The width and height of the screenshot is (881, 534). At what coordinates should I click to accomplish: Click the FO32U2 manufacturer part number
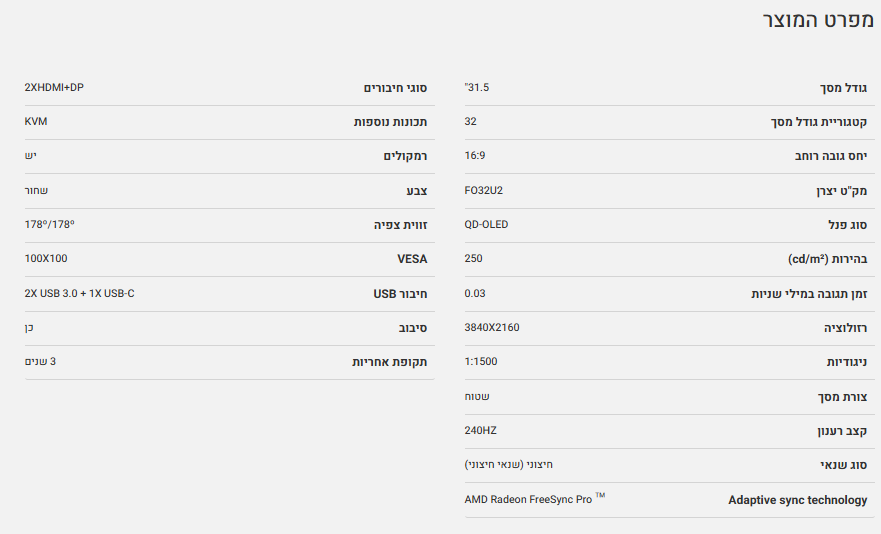pyautogui.click(x=484, y=190)
